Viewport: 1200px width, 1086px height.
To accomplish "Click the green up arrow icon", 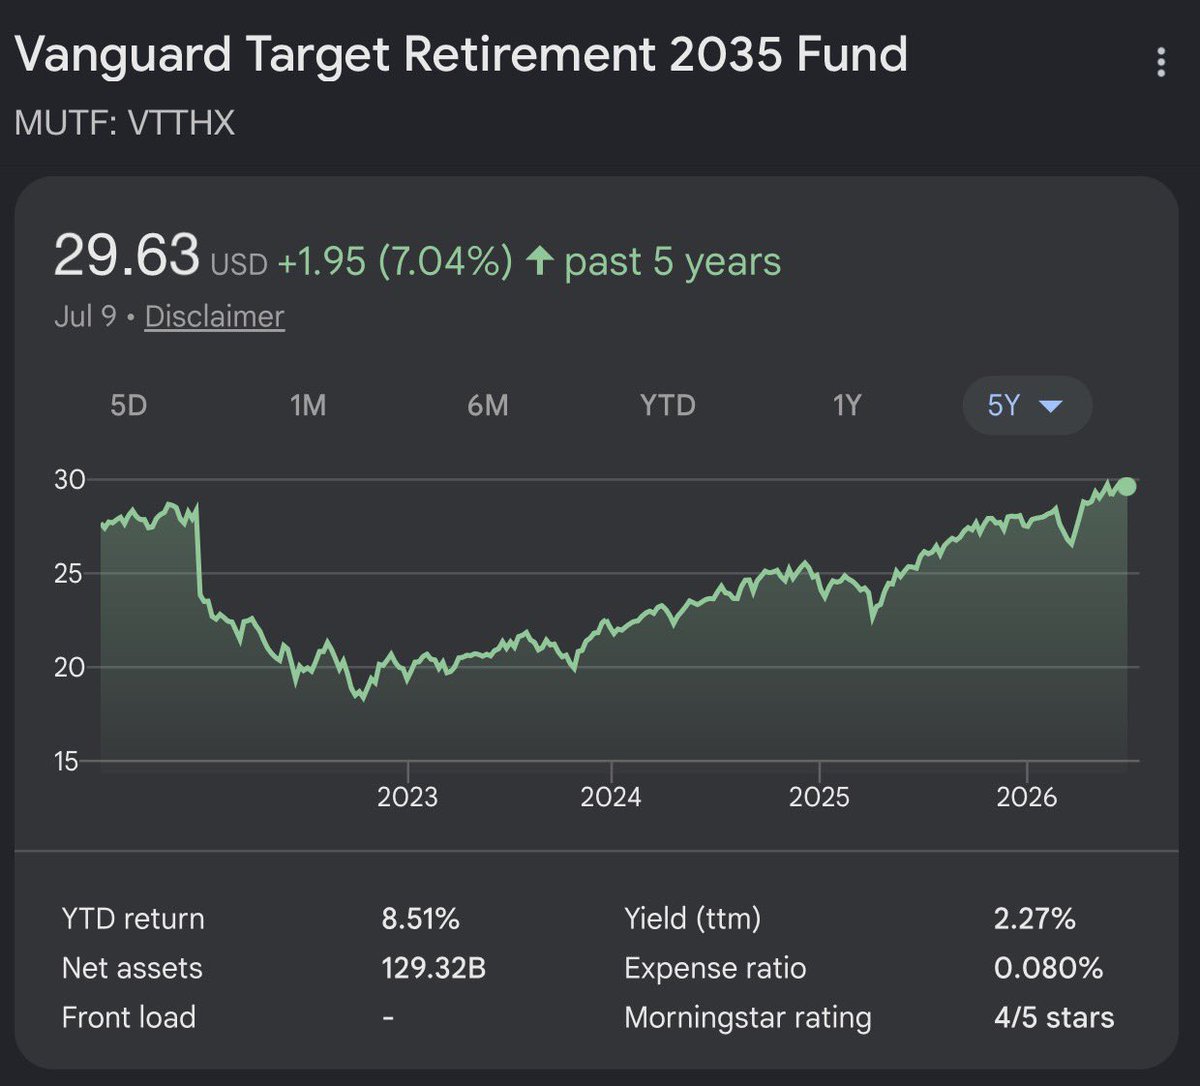I will [x=540, y=262].
